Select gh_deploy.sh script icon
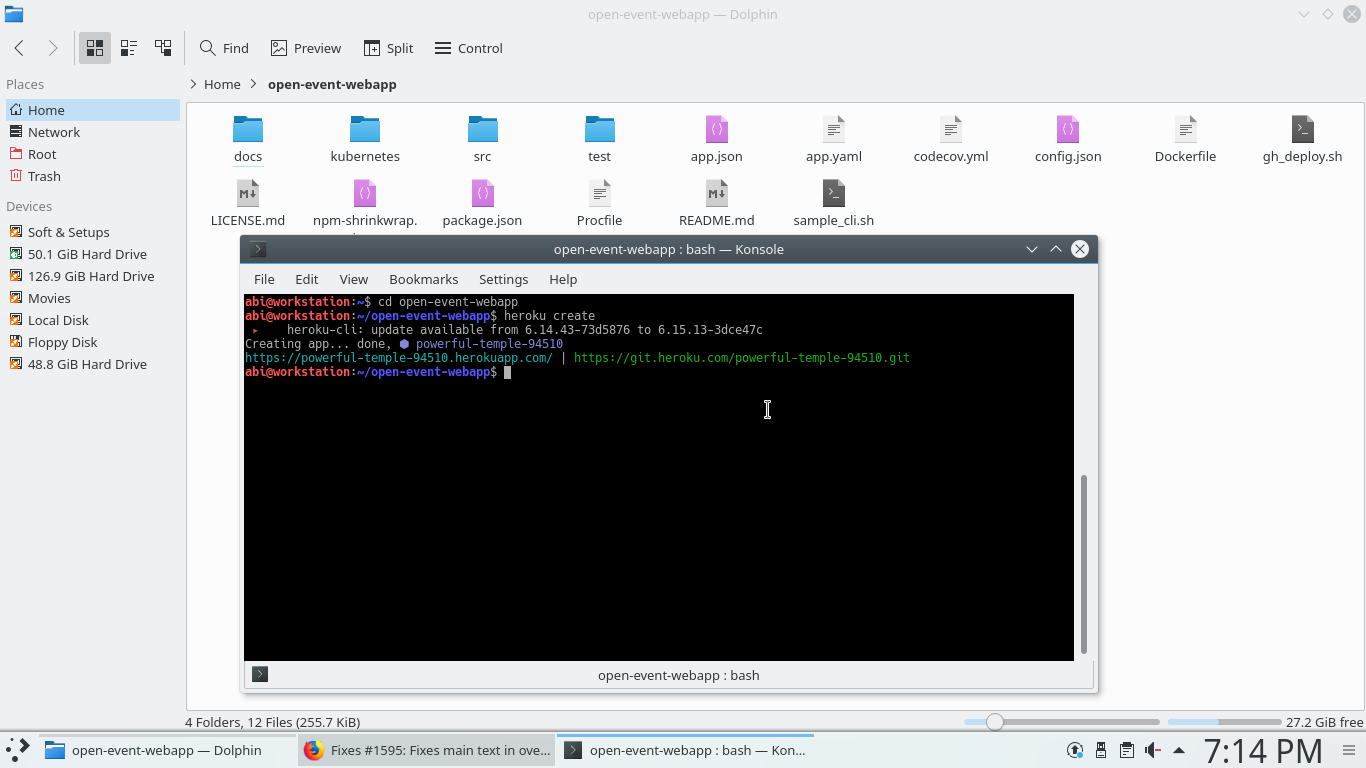This screenshot has width=1366, height=768. click(x=1303, y=129)
